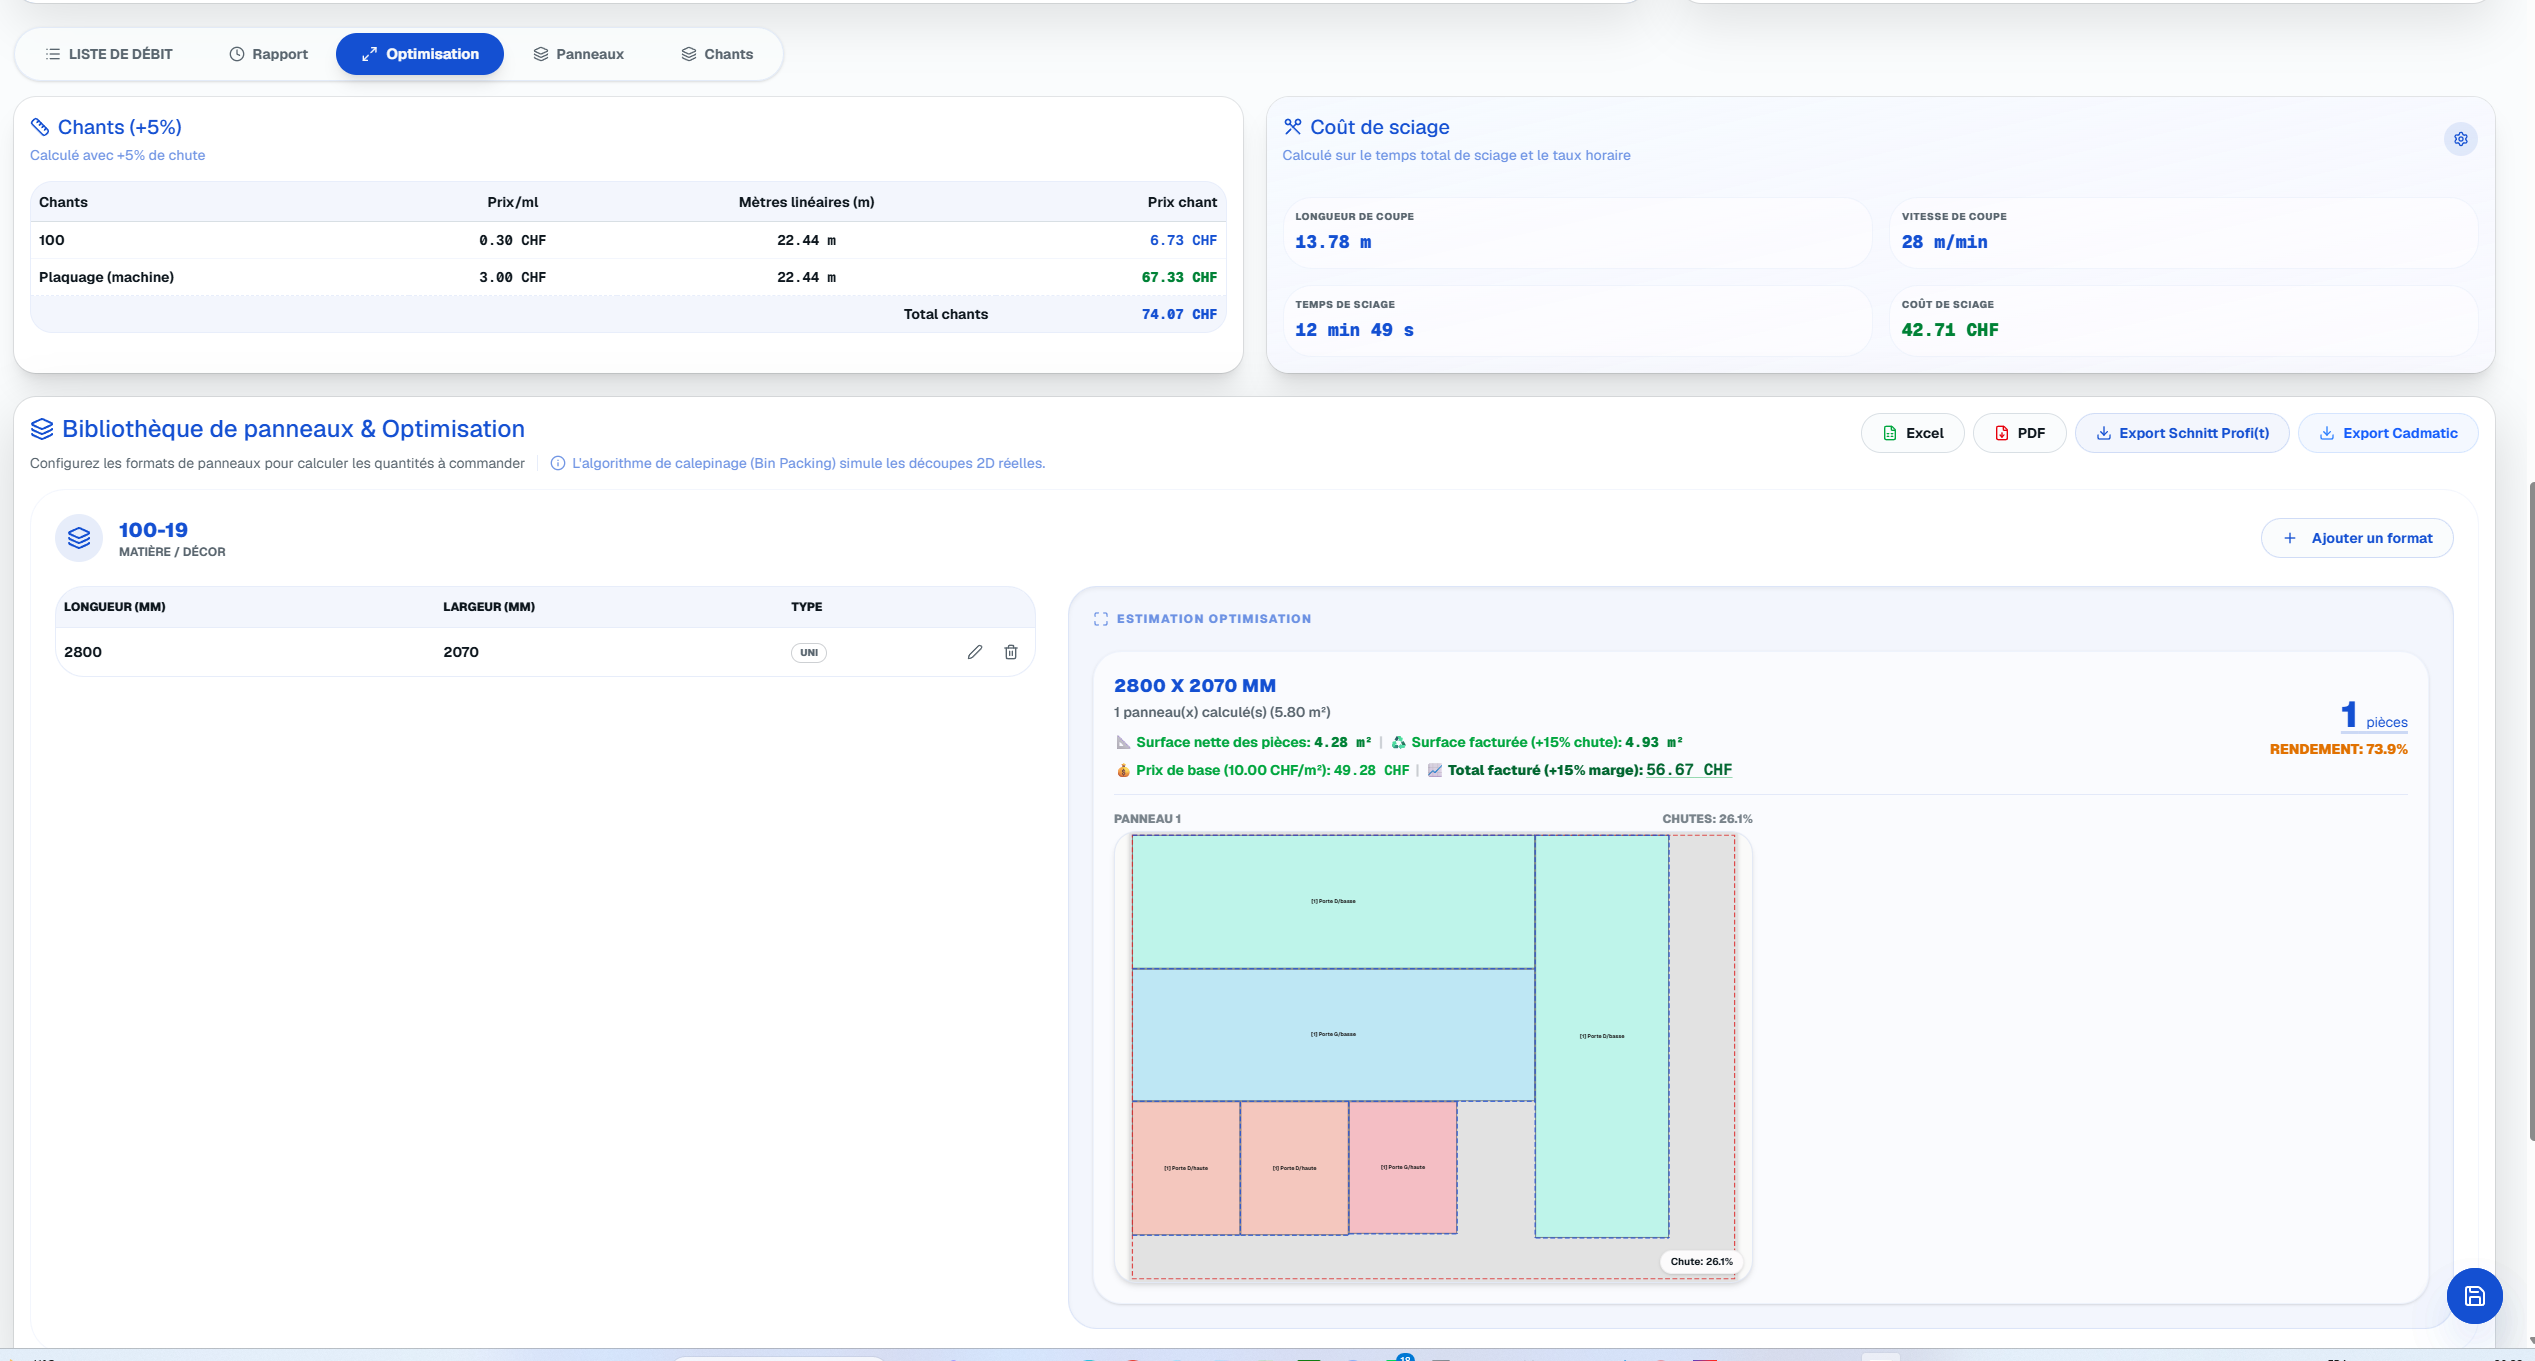The width and height of the screenshot is (2535, 1361).
Task: Click the Coût de sciage tools icon
Action: (1293, 127)
